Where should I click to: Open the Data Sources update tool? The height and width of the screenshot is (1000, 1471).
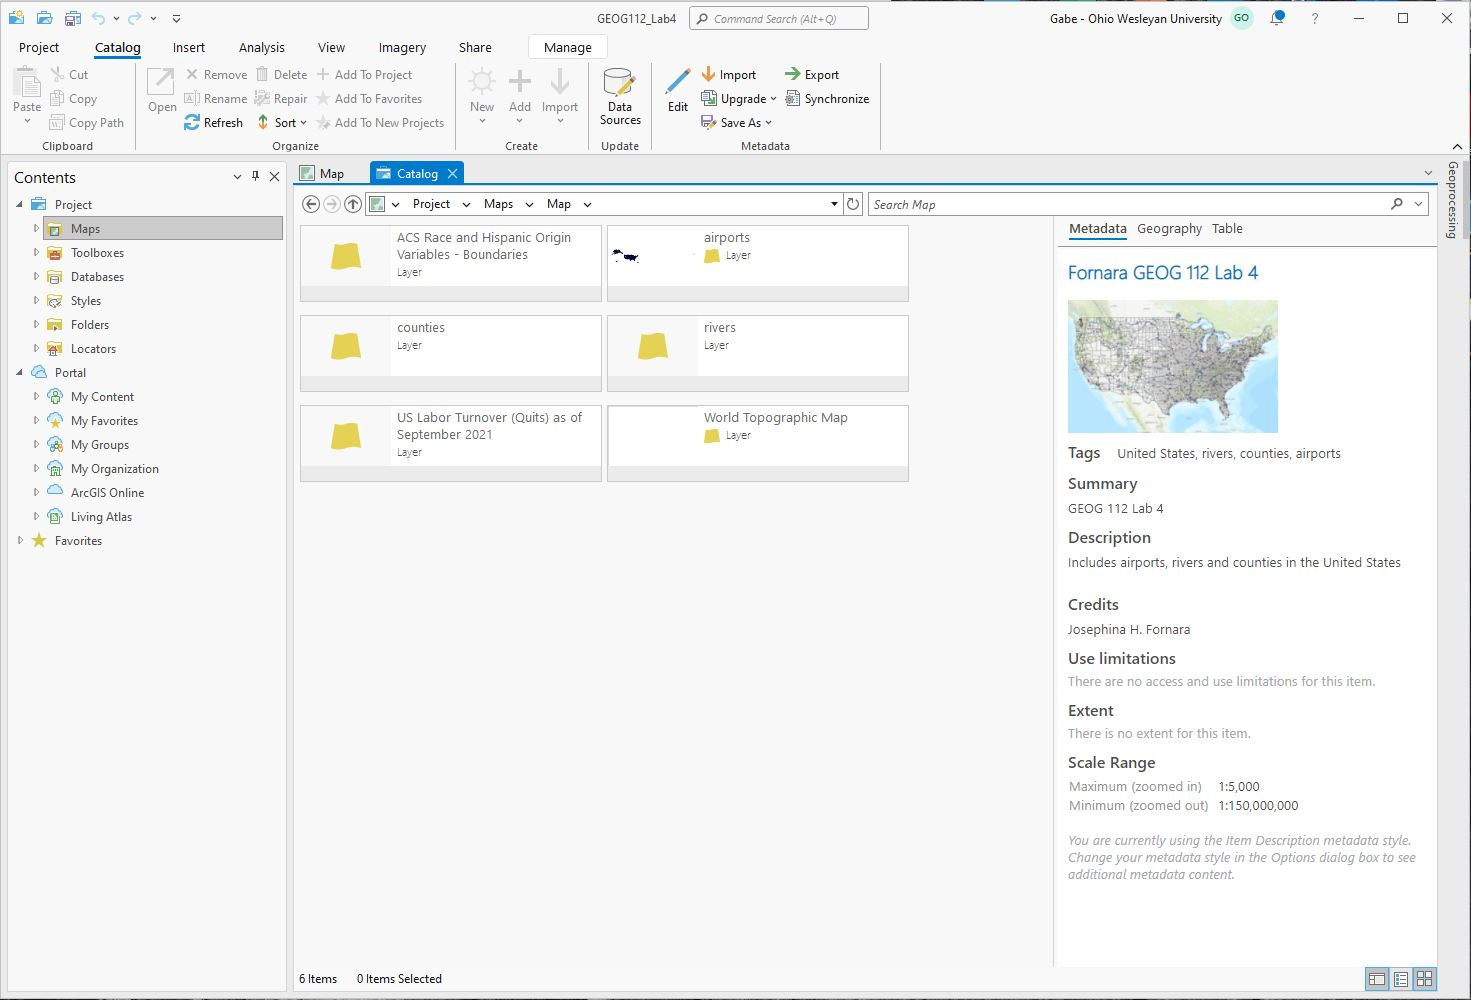(619, 97)
